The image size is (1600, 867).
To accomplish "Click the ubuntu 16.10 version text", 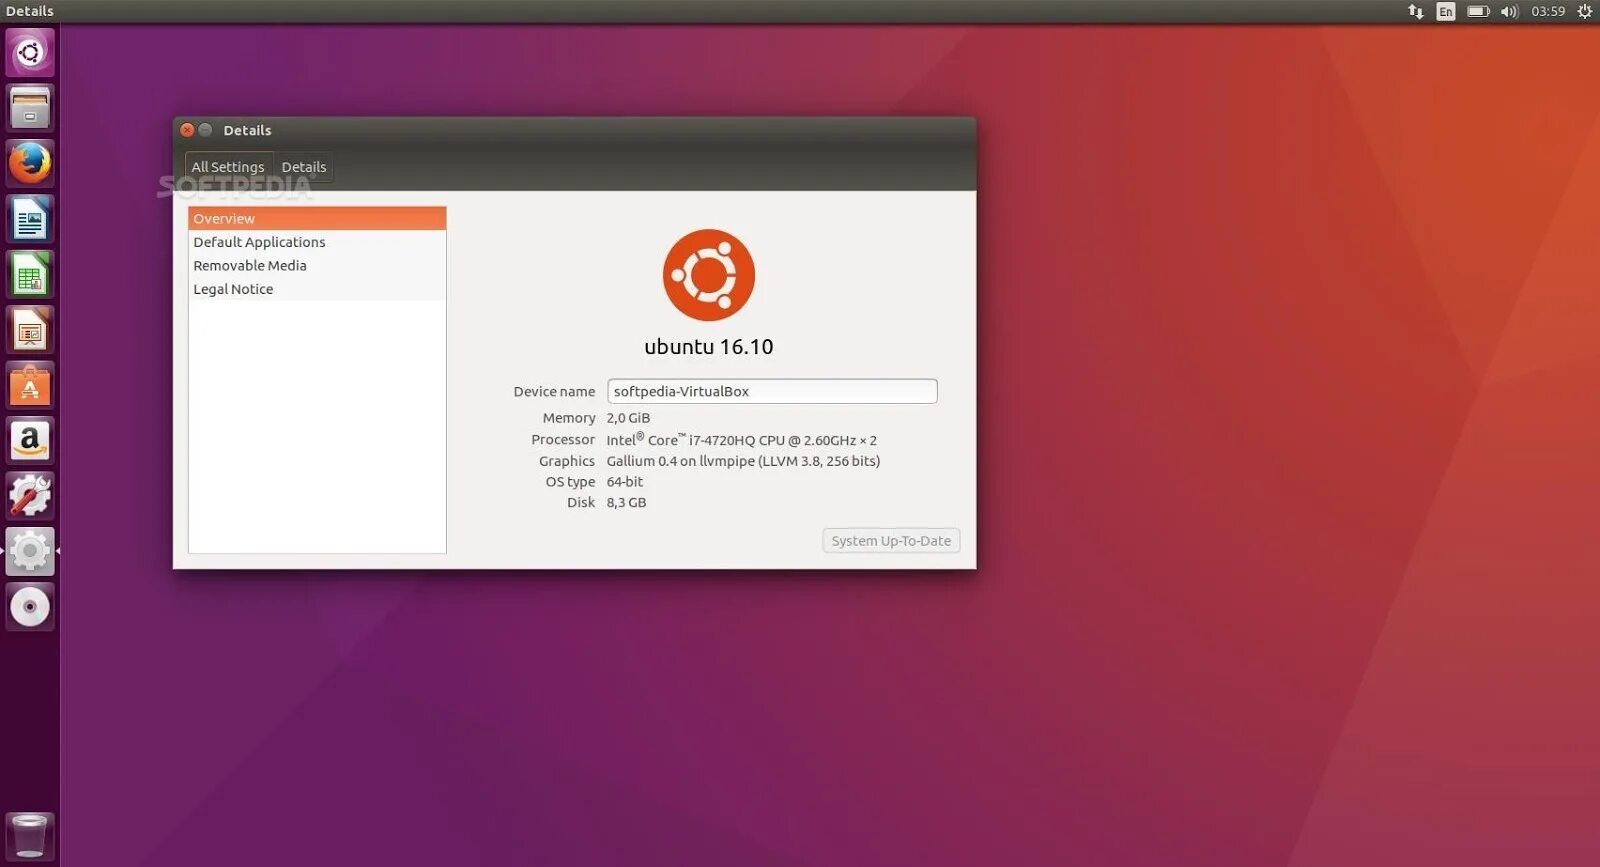I will coord(709,347).
